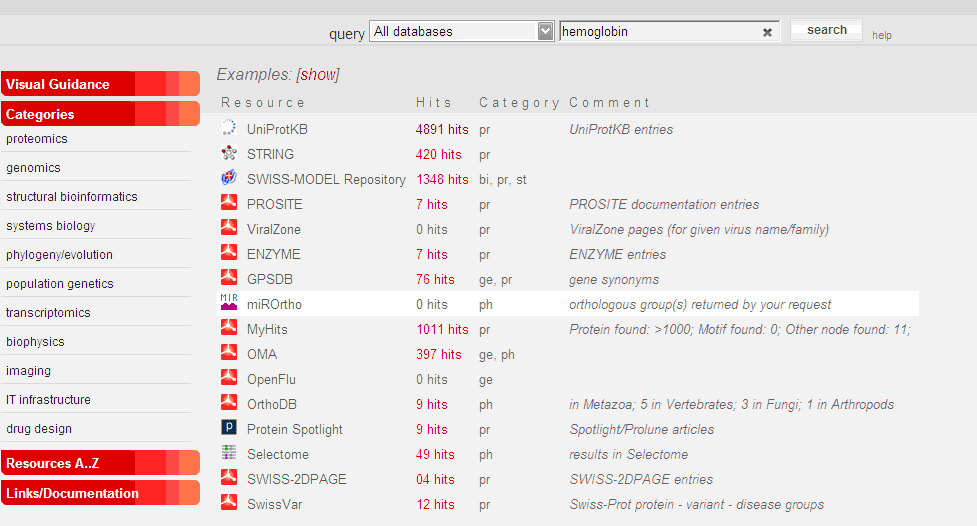Click the Protein Spotlight icon
Image resolution: width=977 pixels, height=526 pixels.
pos(229,427)
